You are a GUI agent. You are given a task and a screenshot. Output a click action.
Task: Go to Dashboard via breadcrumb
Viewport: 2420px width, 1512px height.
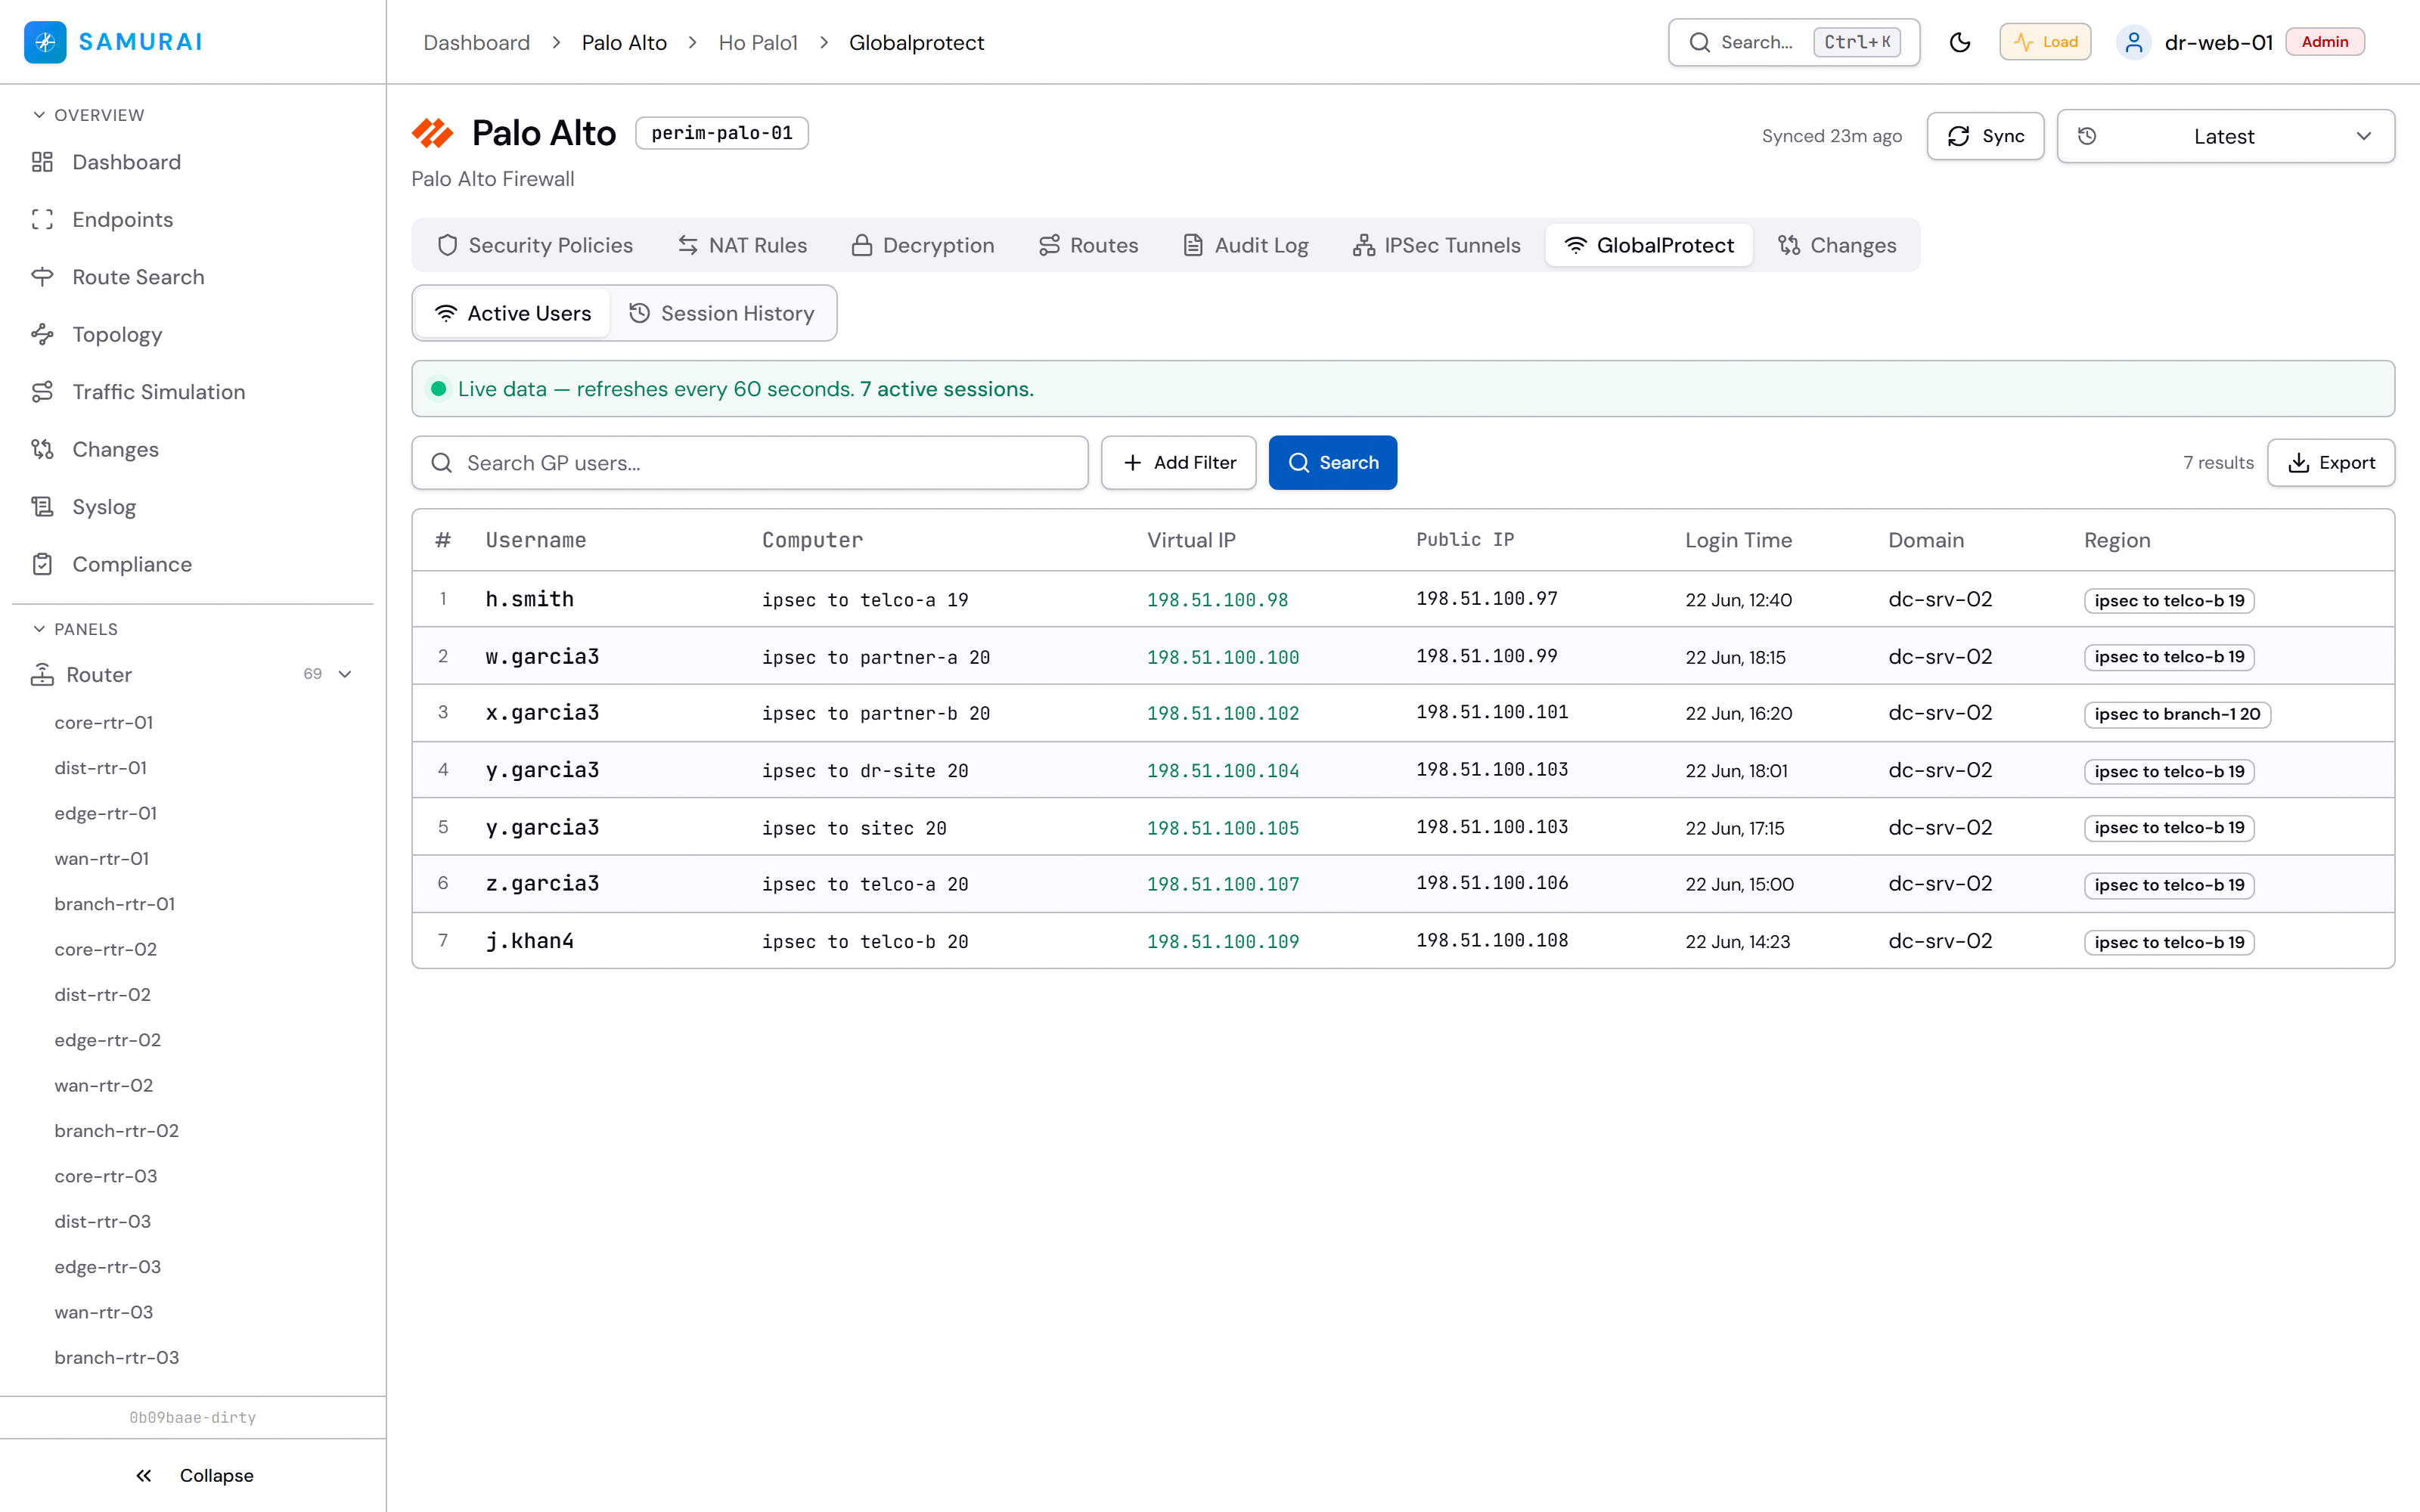477,42
